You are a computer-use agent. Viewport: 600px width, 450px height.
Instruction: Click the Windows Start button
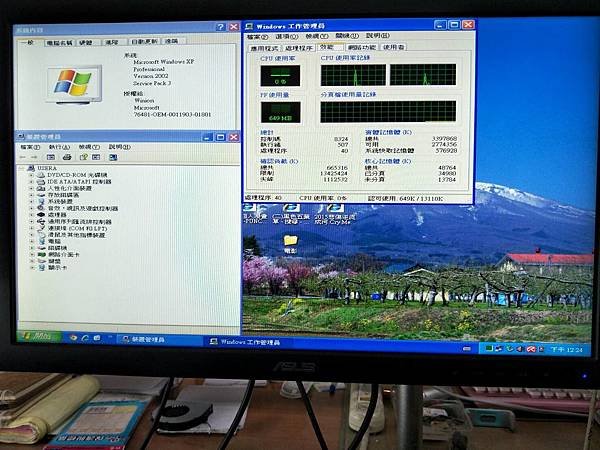pos(40,336)
